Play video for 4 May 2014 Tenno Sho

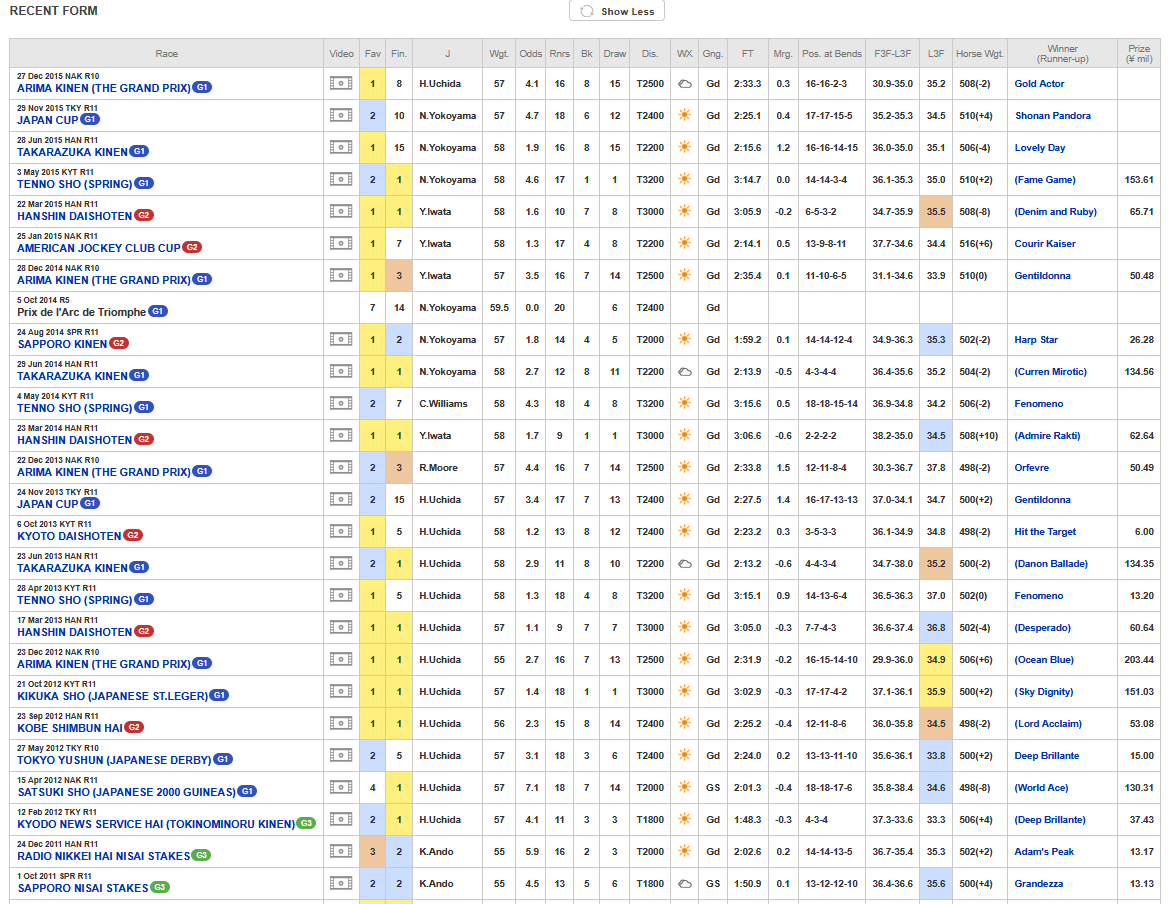pyautogui.click(x=341, y=403)
